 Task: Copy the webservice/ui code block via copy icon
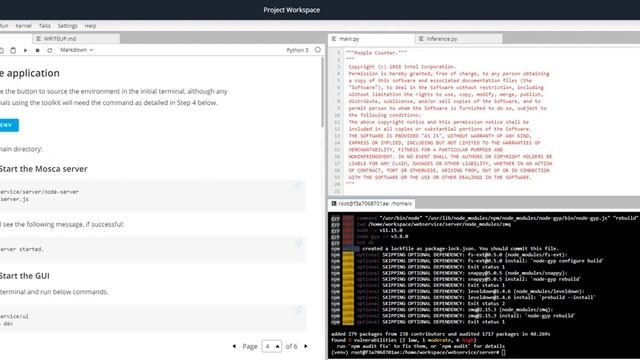point(298,310)
